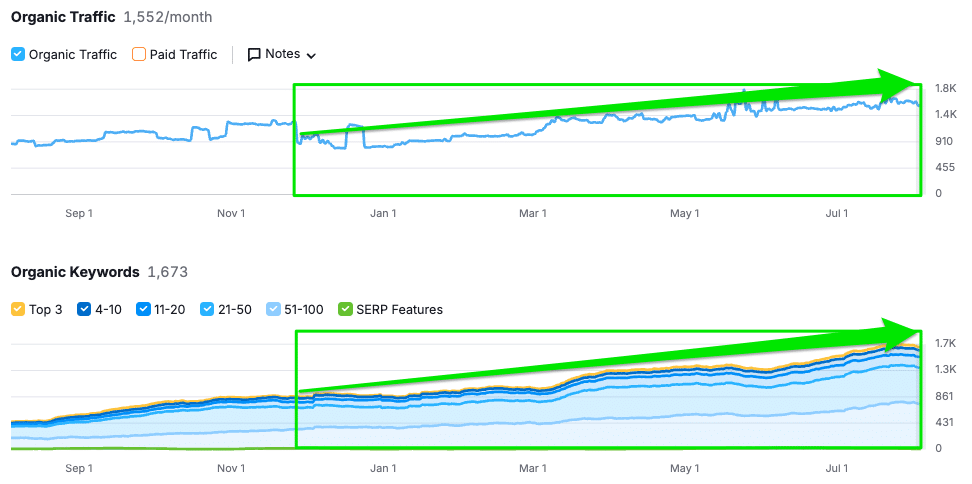Click May 1 on the Organic Traffic axis
Image resolution: width=972 pixels, height=484 pixels.
tap(685, 213)
